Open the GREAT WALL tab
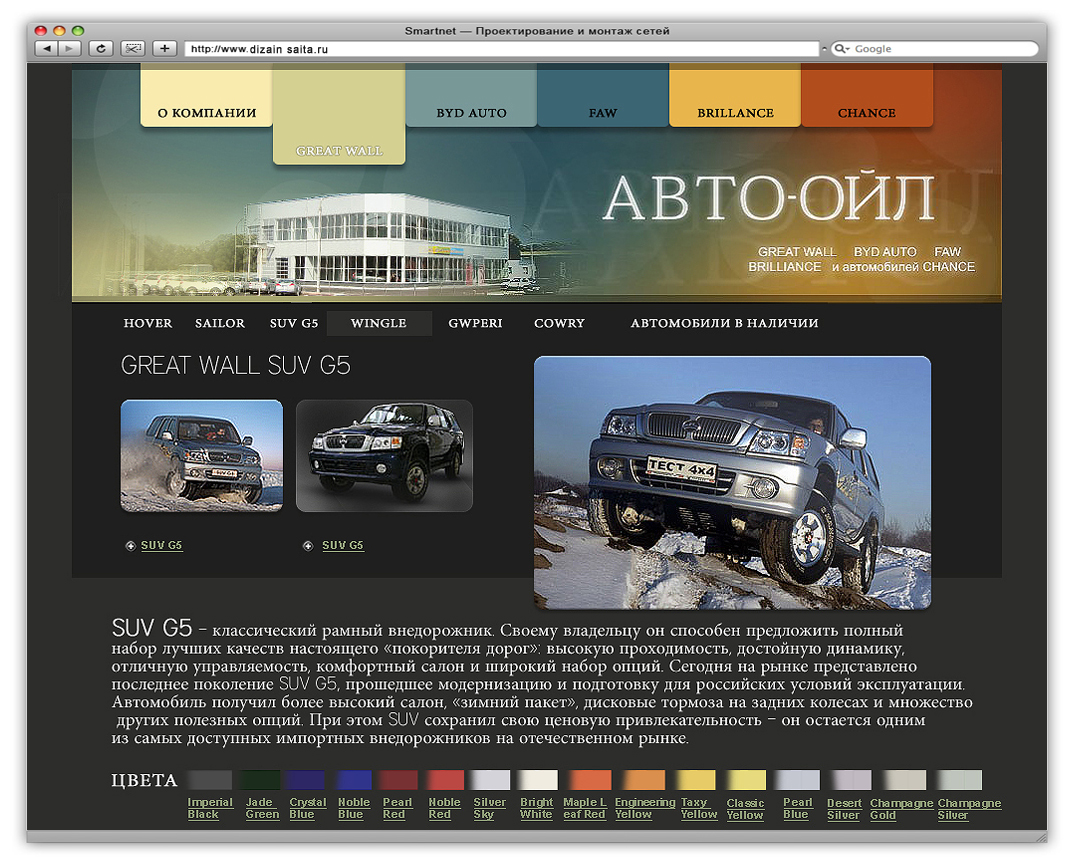 click(339, 114)
